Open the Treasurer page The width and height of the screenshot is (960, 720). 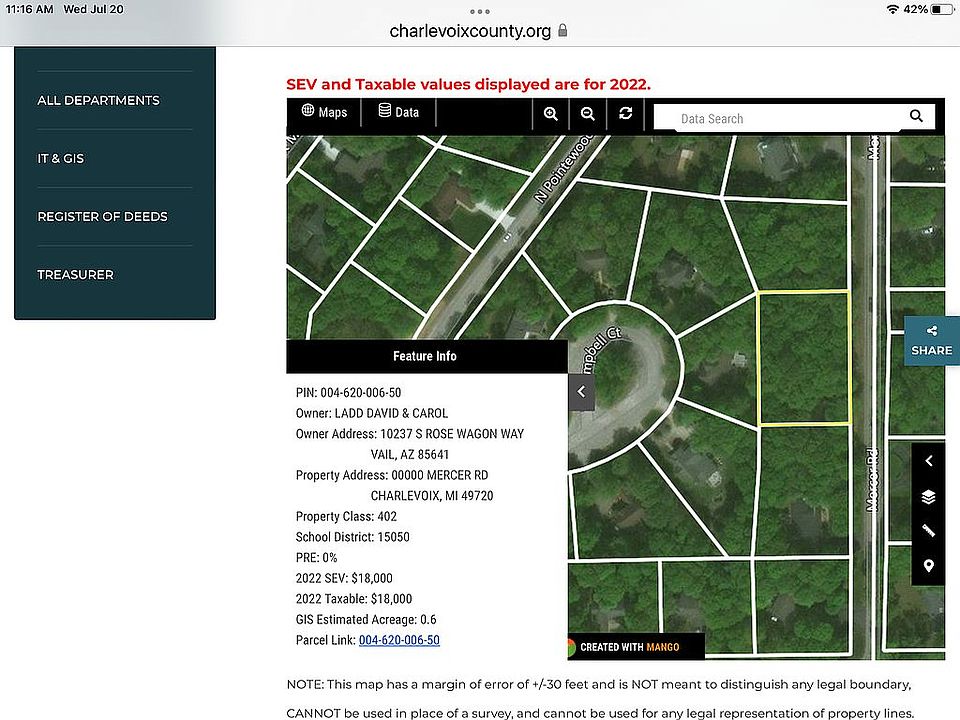(75, 274)
